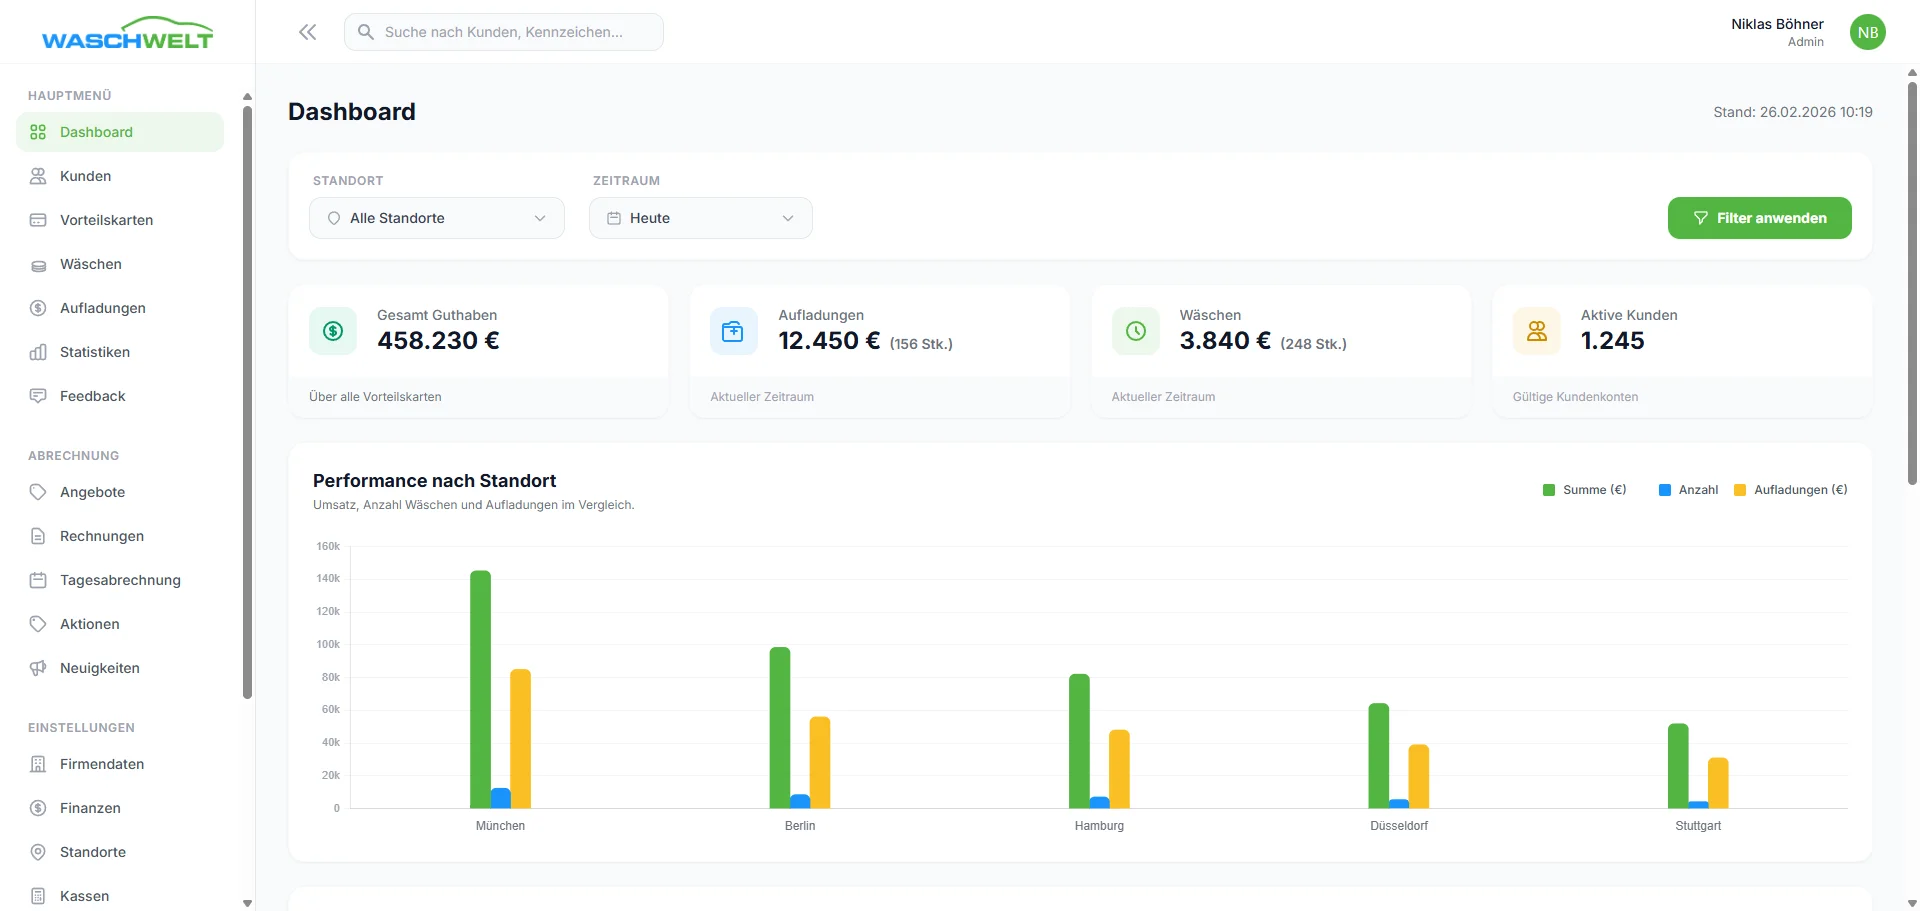
Task: Toggle Anzahl series in chart legend
Action: click(x=1688, y=490)
